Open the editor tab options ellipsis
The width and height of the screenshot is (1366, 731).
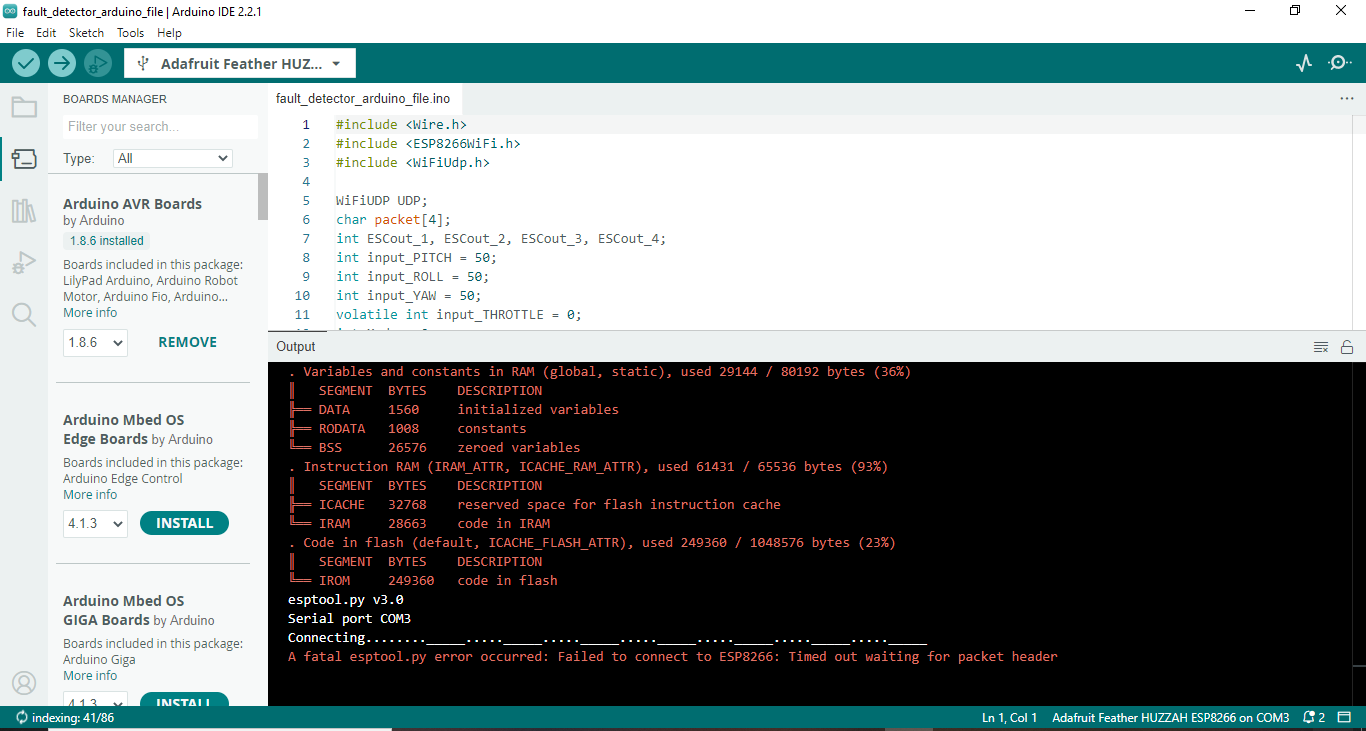pos(1346,99)
